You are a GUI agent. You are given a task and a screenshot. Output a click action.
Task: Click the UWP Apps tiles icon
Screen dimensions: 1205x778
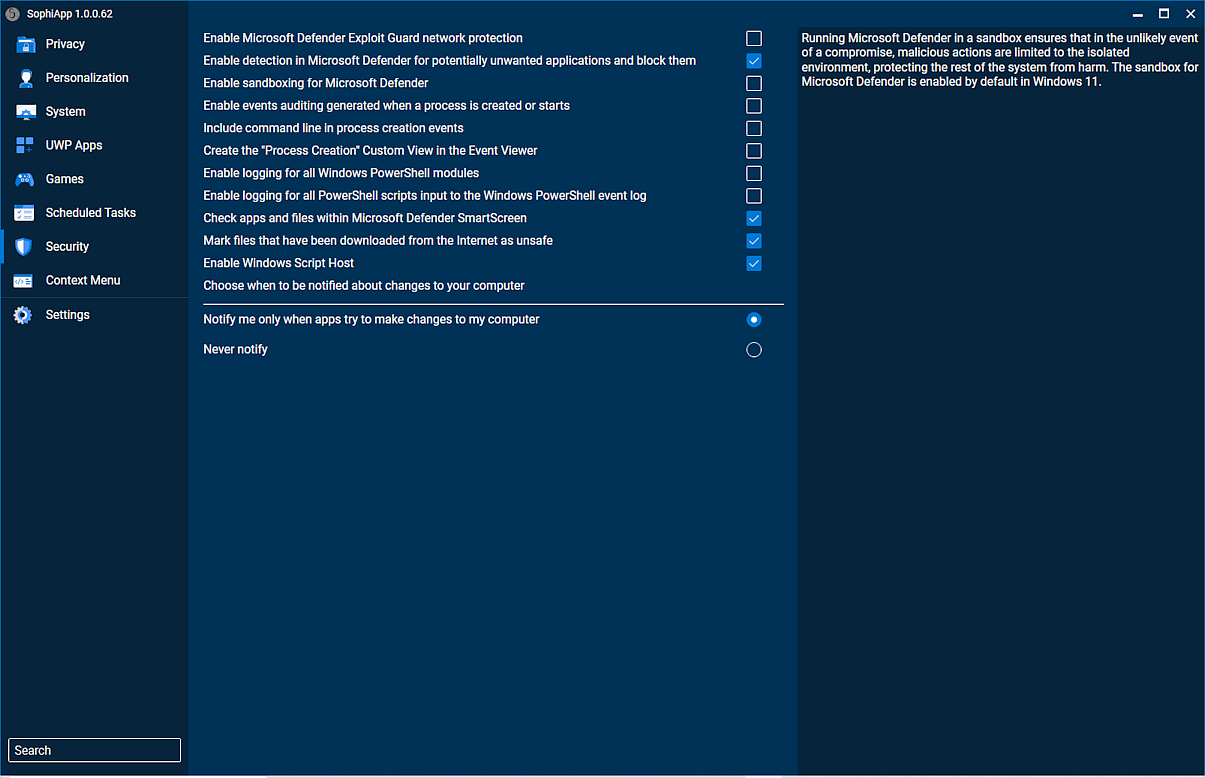click(25, 146)
